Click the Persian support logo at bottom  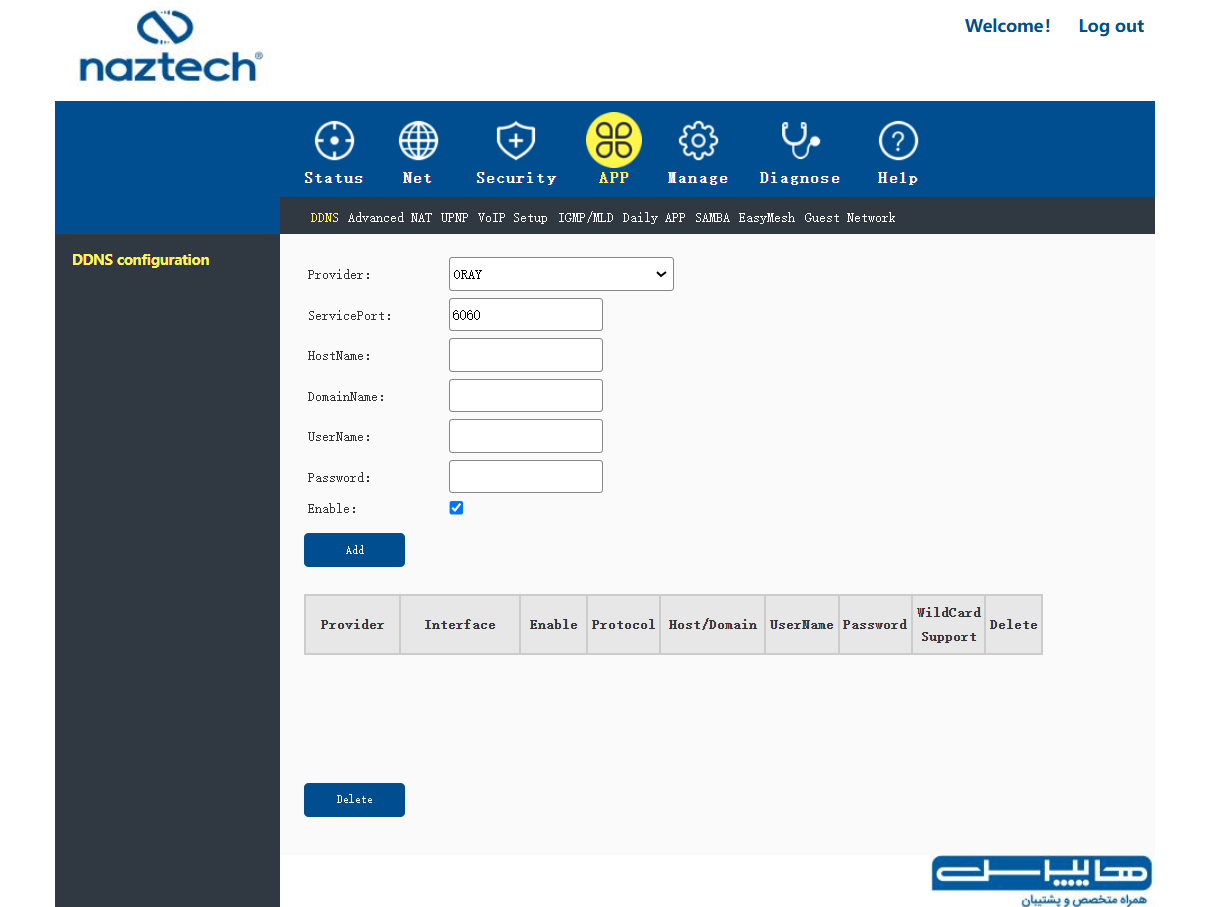click(x=1041, y=881)
